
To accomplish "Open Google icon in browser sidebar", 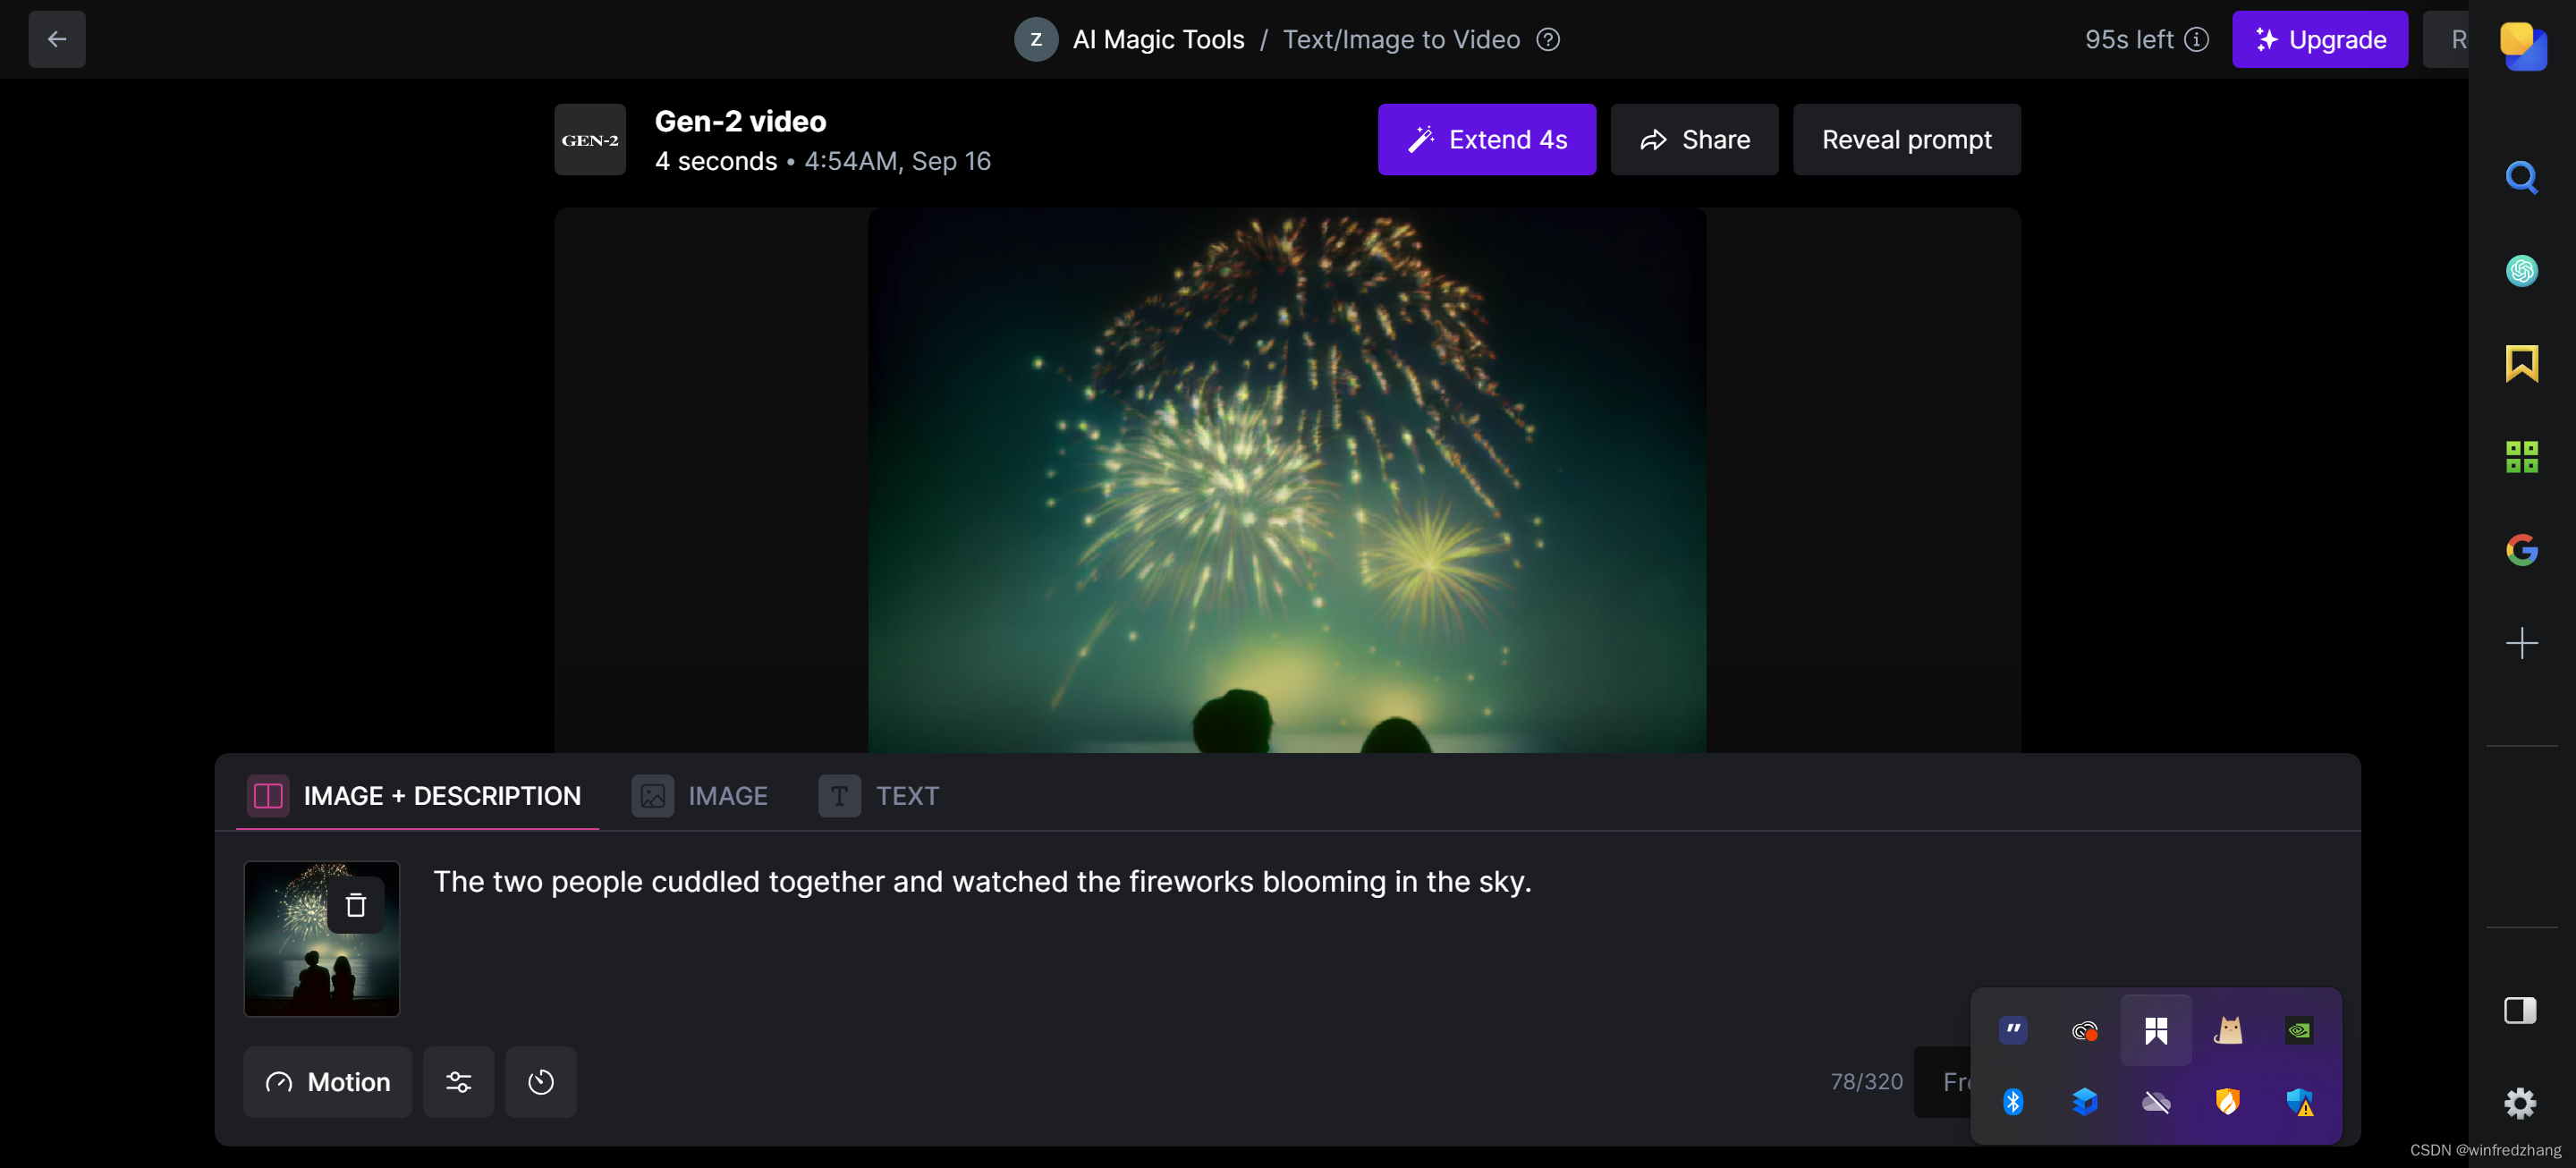I will click(x=2522, y=550).
